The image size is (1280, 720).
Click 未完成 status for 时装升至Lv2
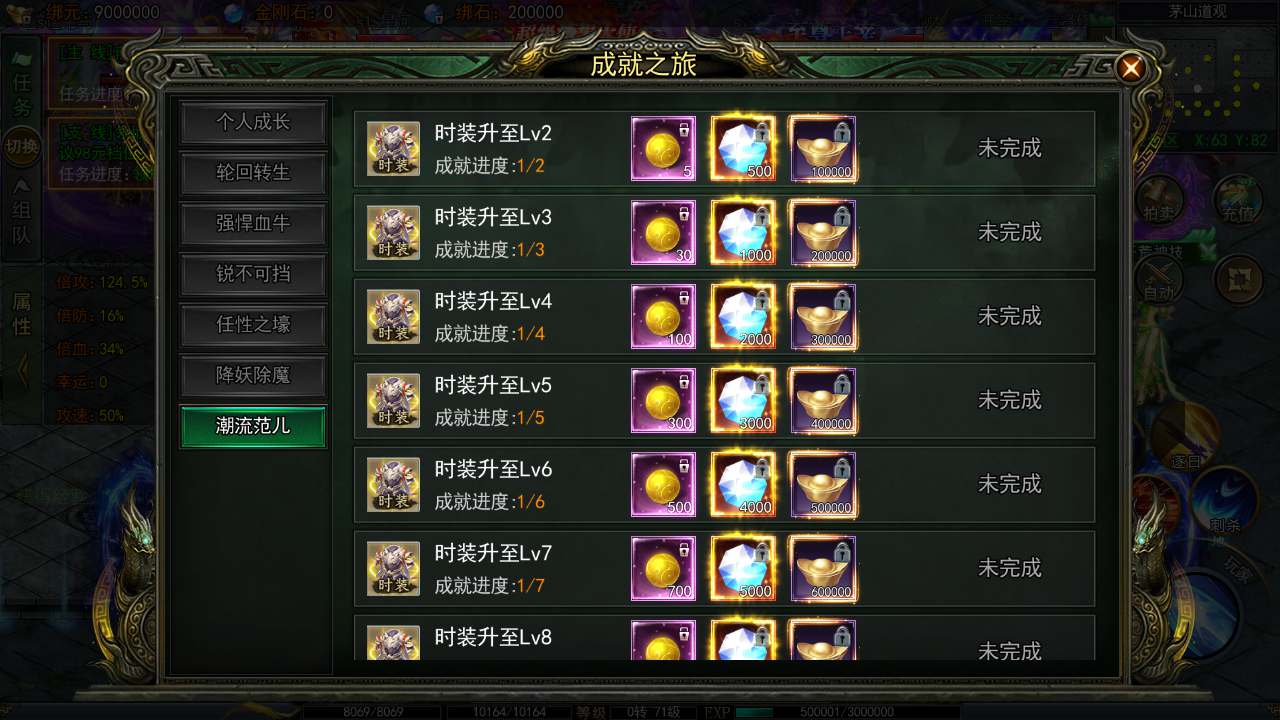coord(1009,148)
